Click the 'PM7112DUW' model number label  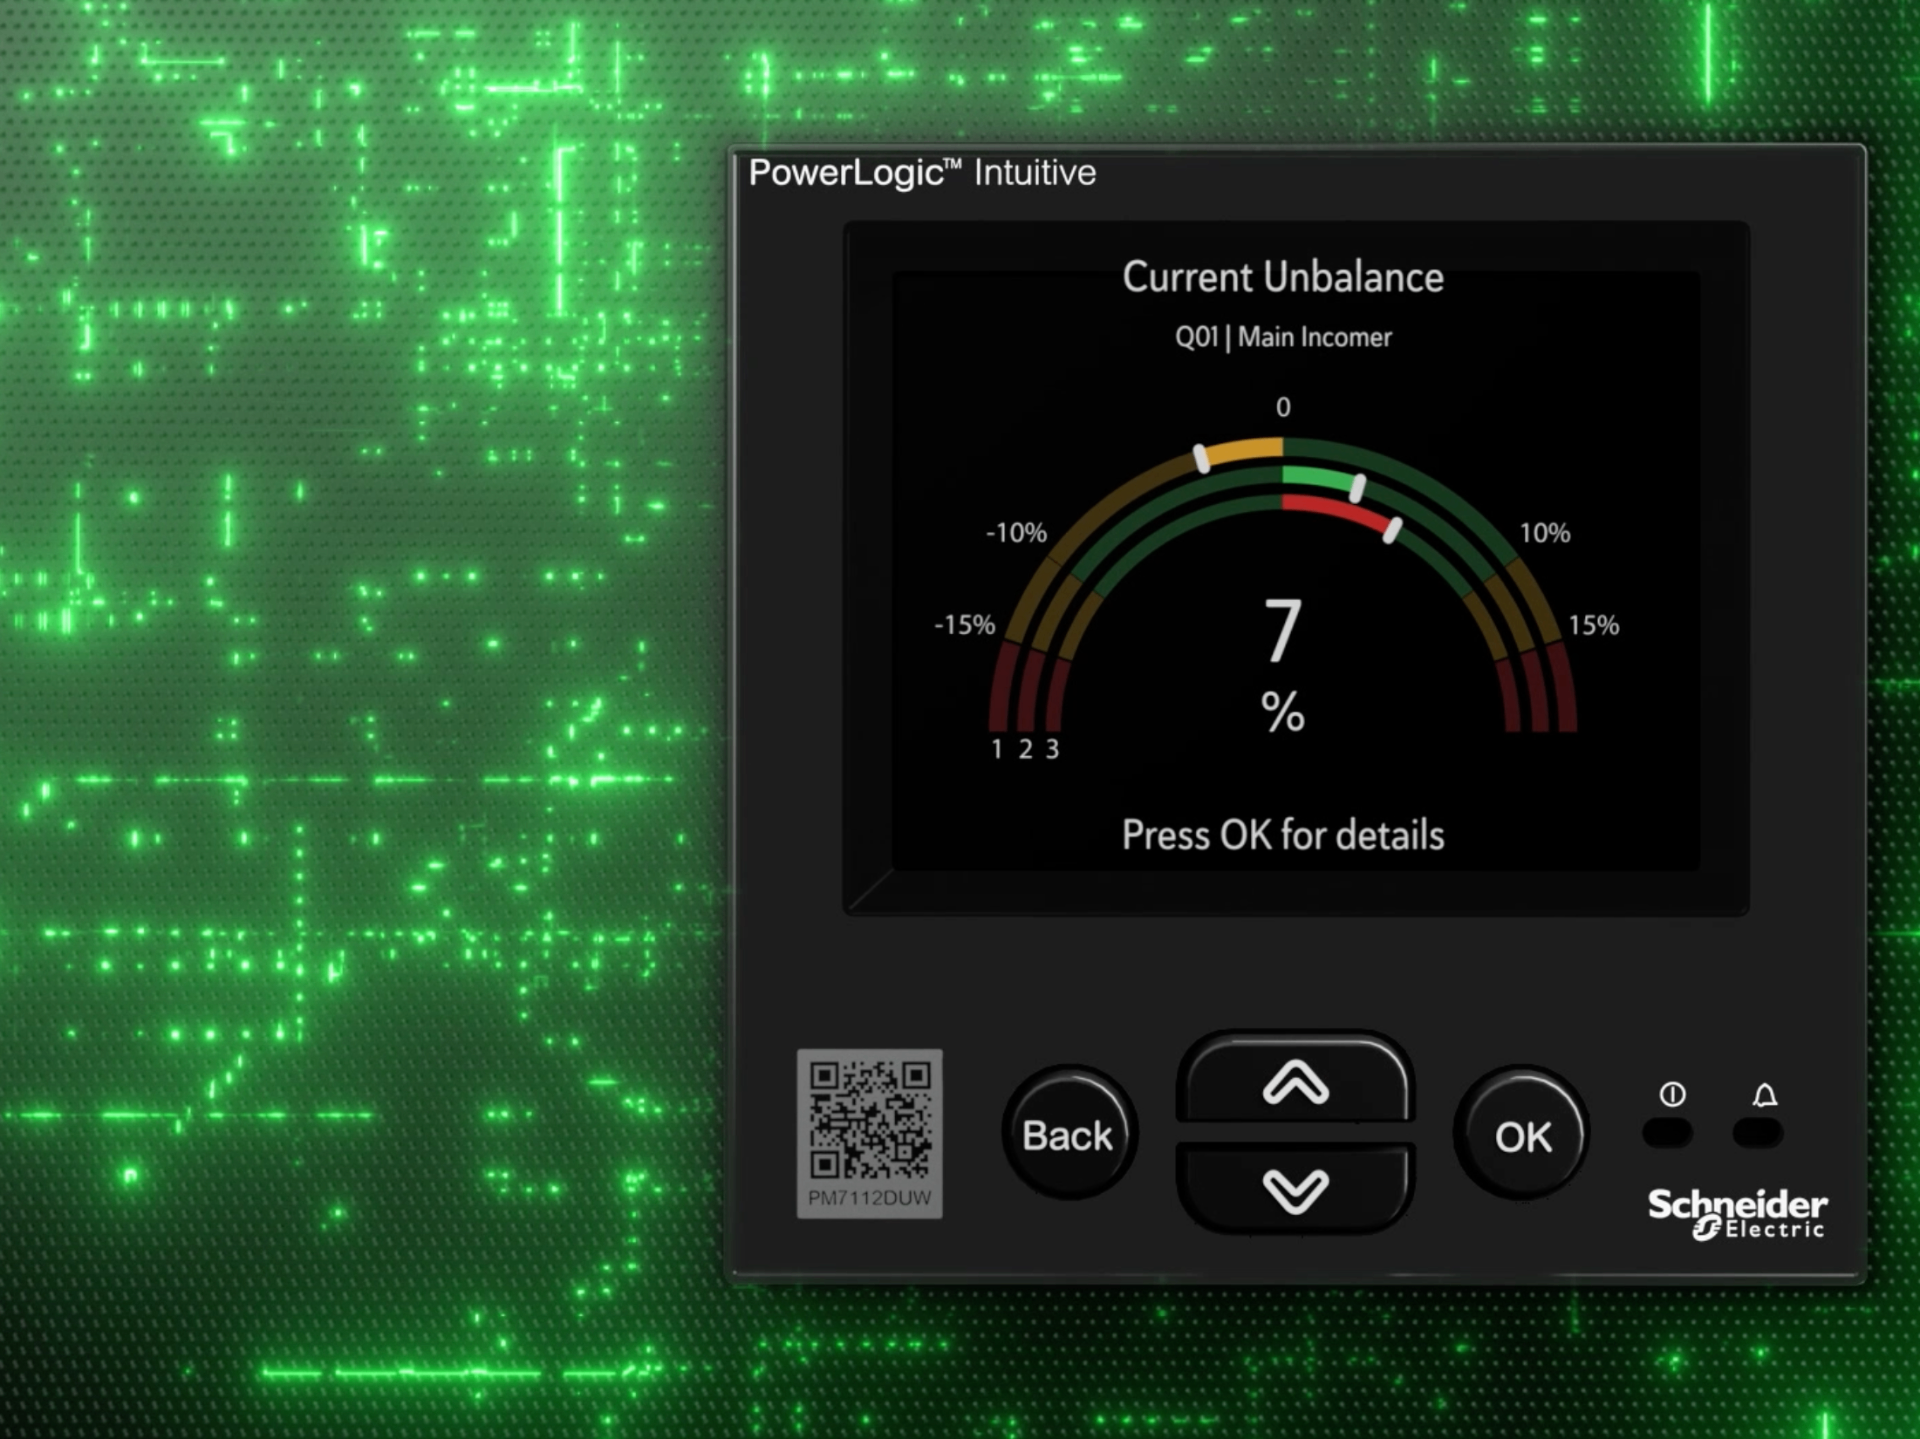coord(870,1198)
